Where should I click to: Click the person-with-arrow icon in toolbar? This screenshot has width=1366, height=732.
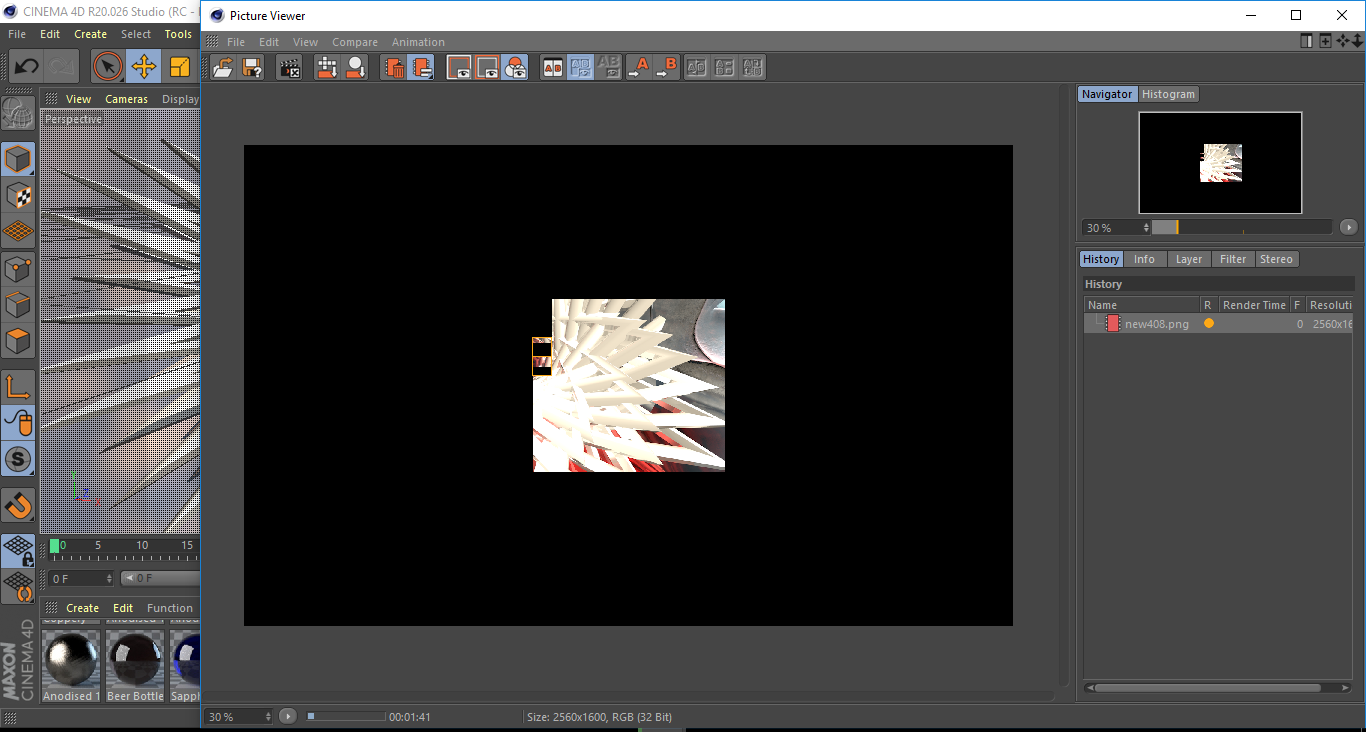coord(354,67)
